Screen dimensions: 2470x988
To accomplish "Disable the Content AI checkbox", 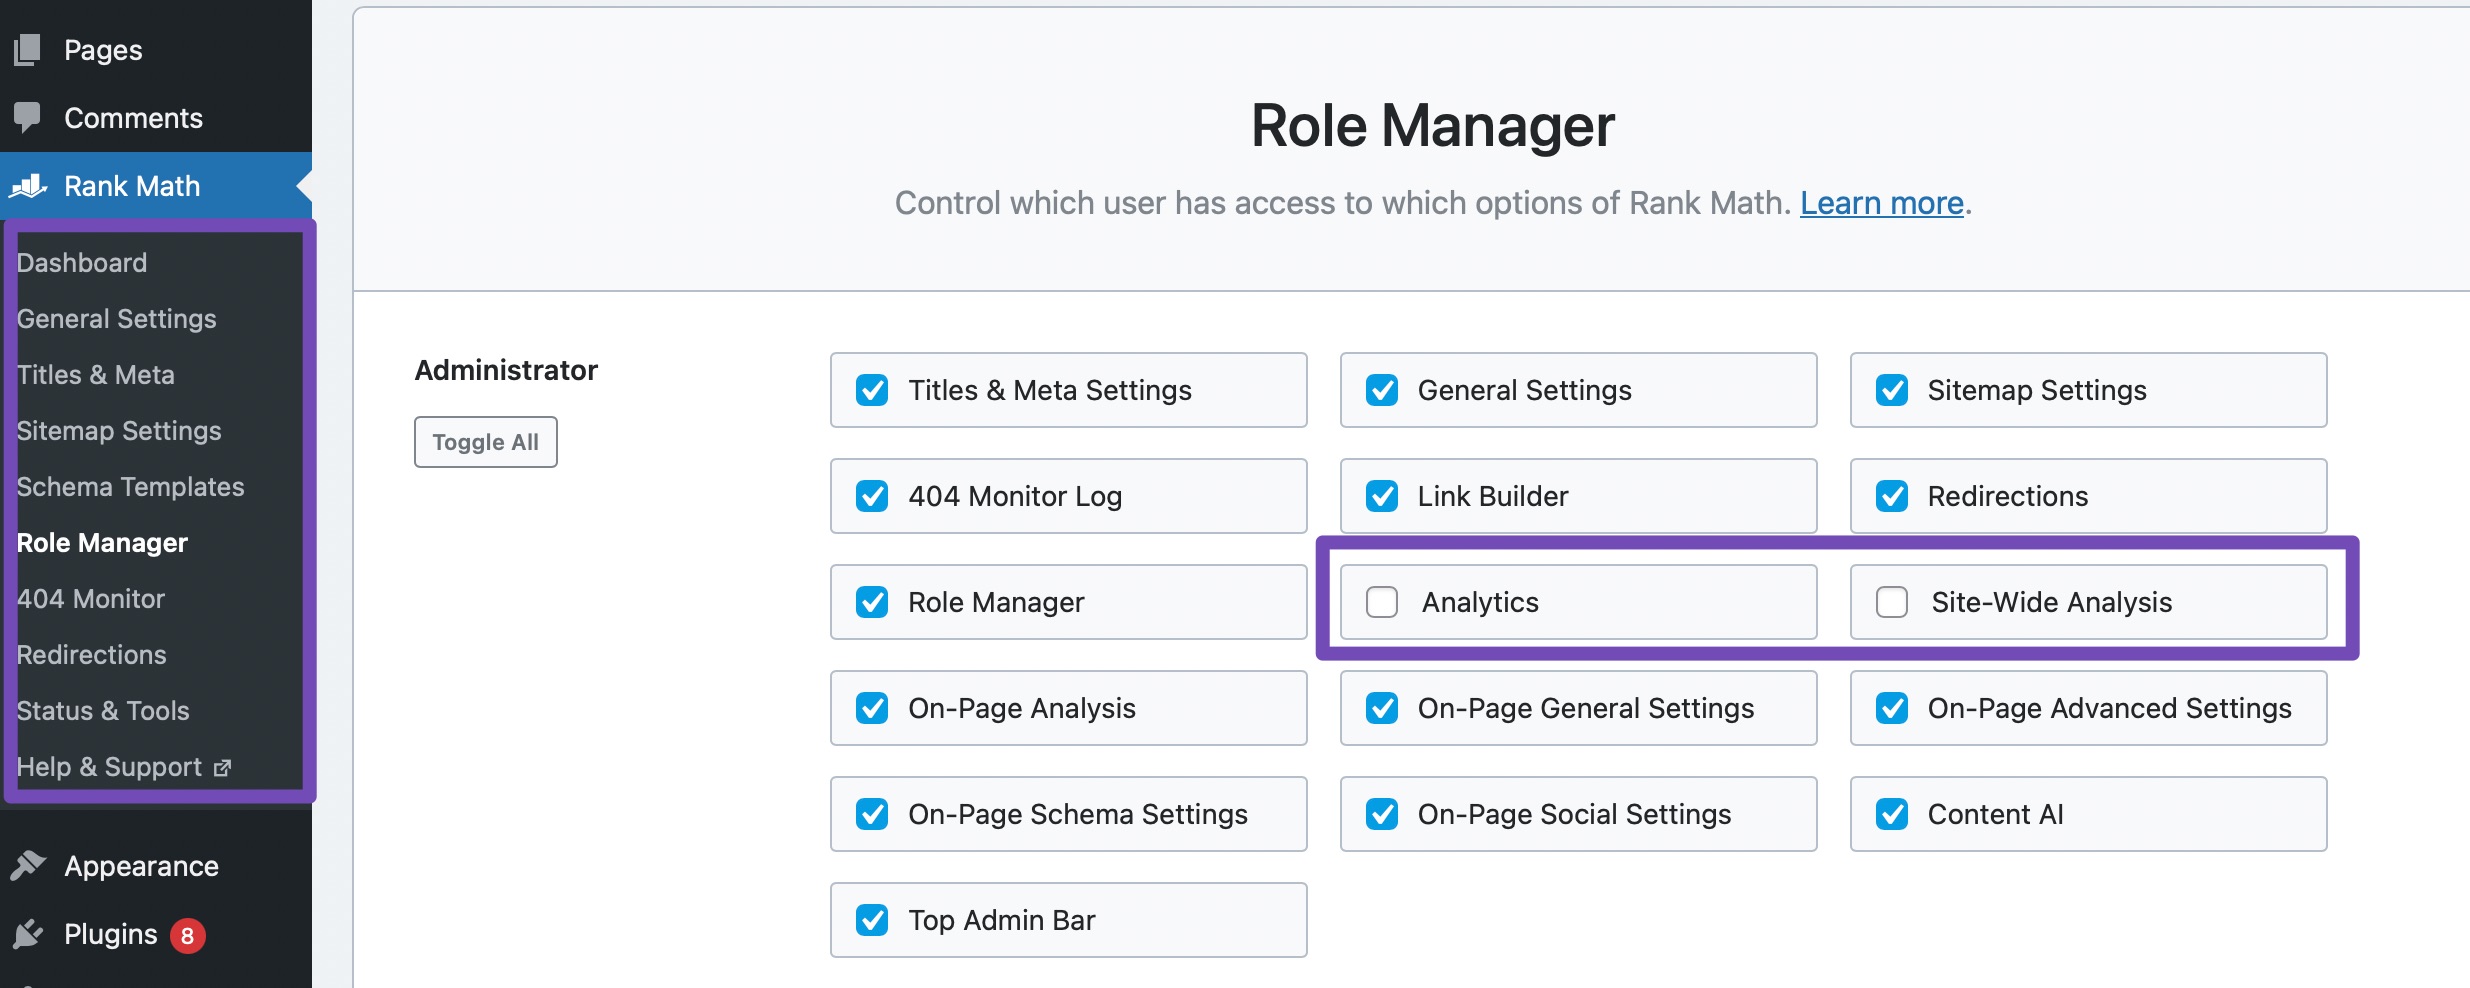I will click(1891, 814).
